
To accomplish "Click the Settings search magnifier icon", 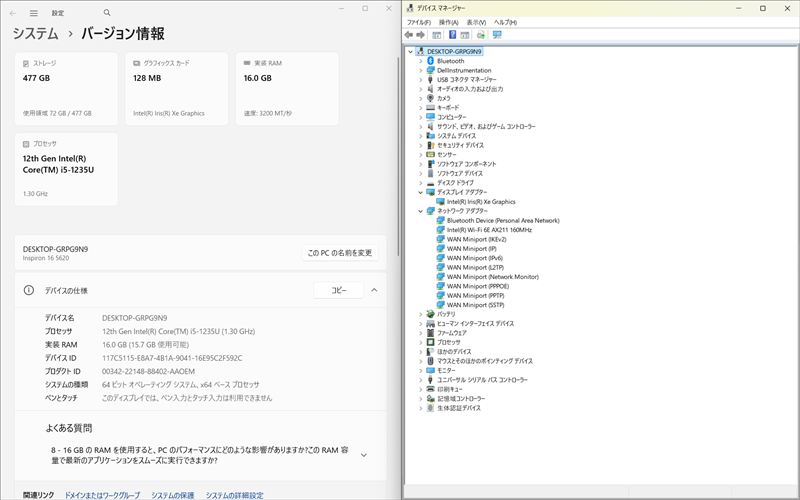I will 107,13.
